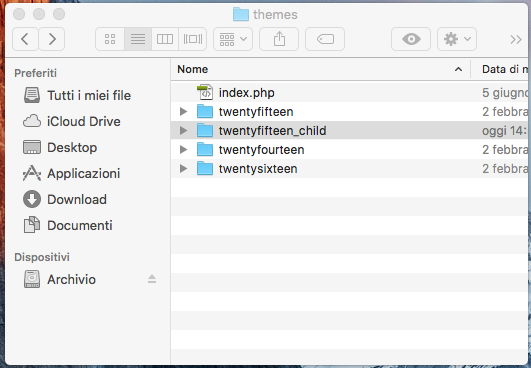Switch to list view

pyautogui.click(x=138, y=39)
